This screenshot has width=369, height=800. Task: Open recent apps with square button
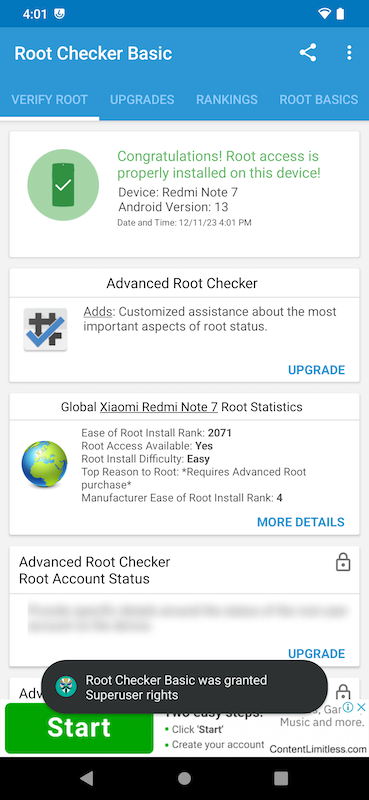click(x=281, y=778)
